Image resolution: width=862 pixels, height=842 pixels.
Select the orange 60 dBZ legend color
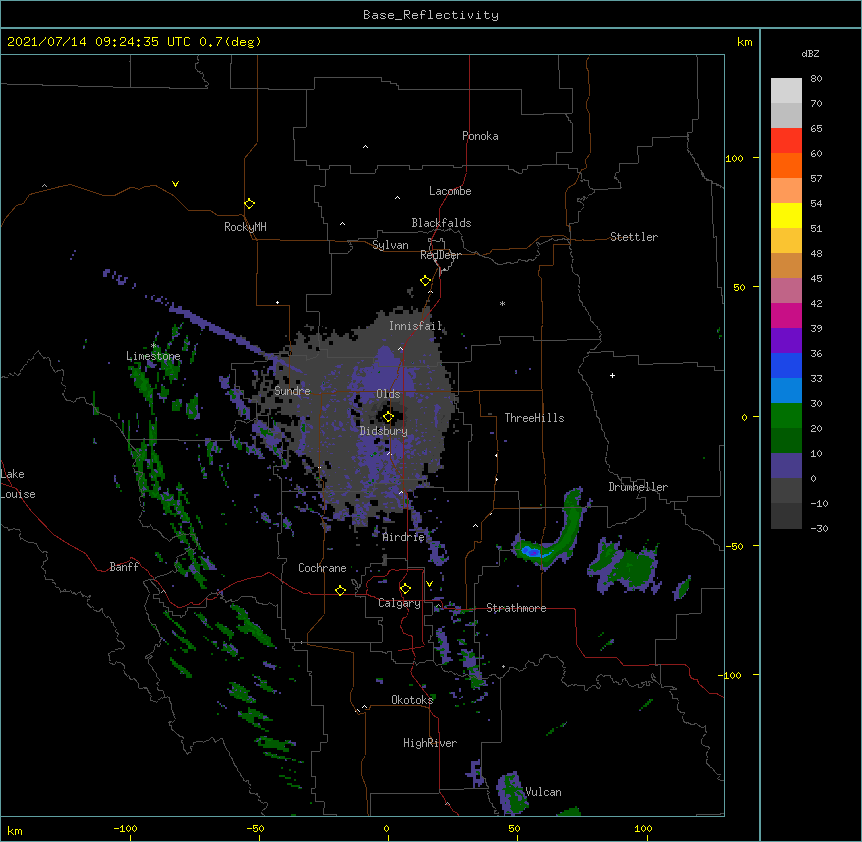(x=786, y=165)
